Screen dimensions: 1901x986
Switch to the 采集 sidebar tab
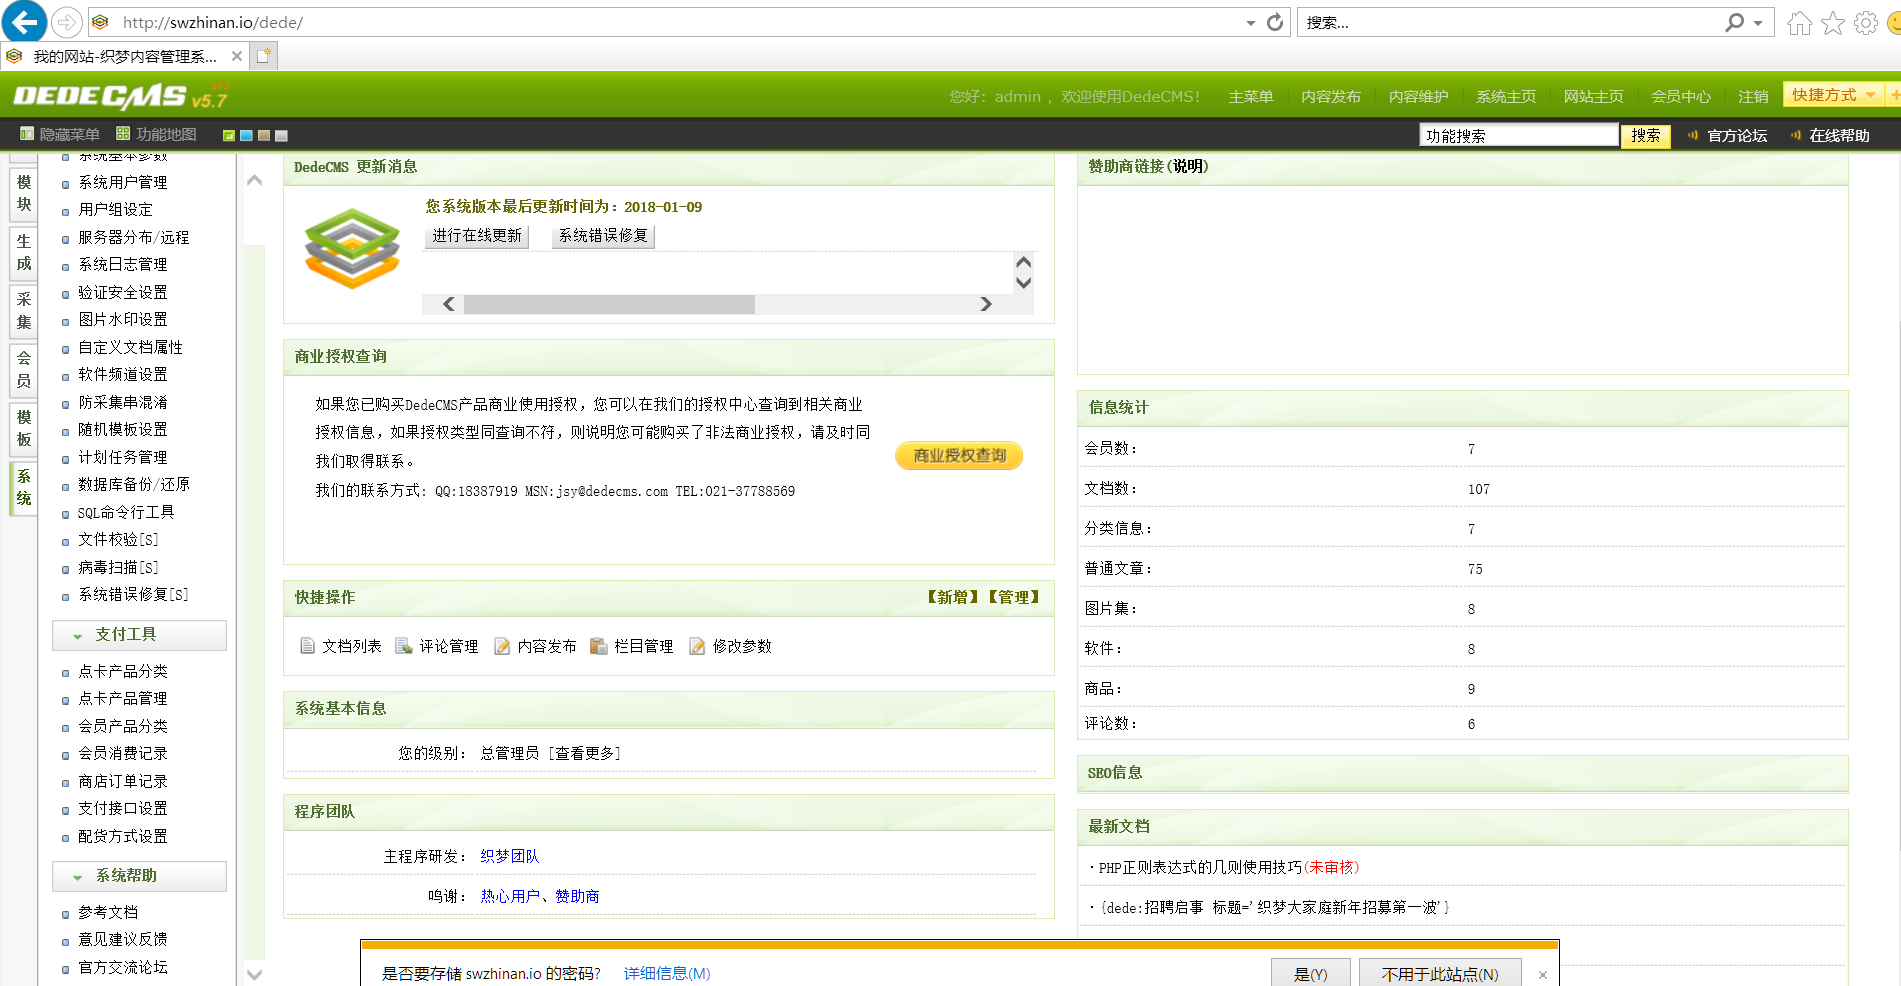[x=24, y=311]
